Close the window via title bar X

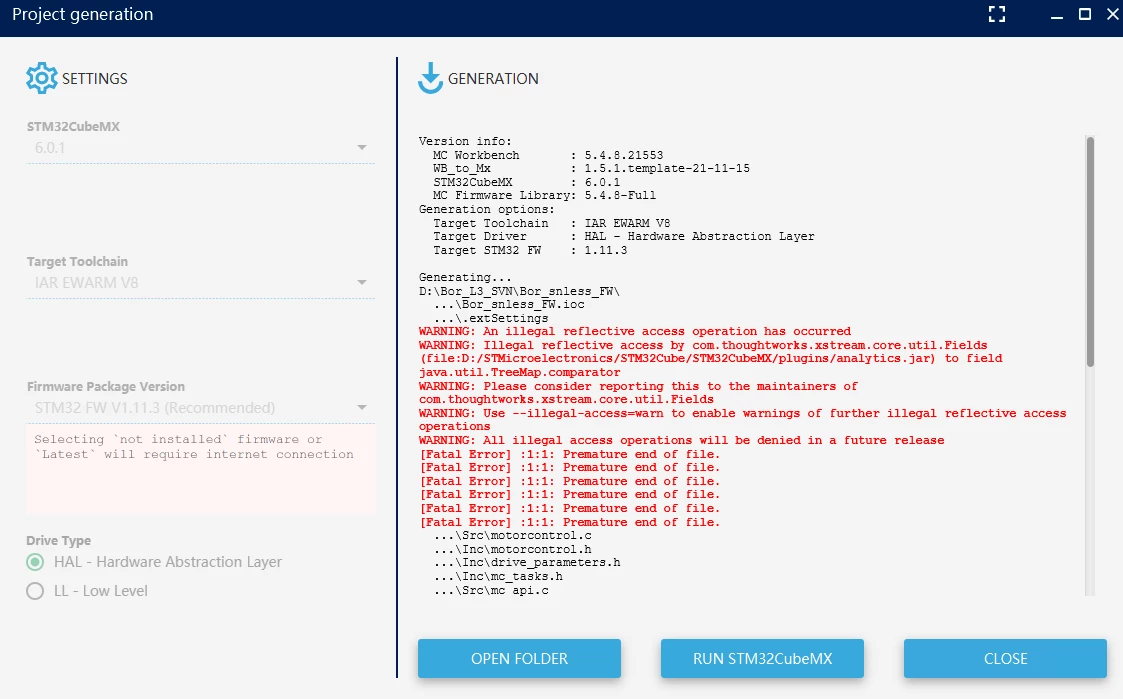click(1113, 14)
